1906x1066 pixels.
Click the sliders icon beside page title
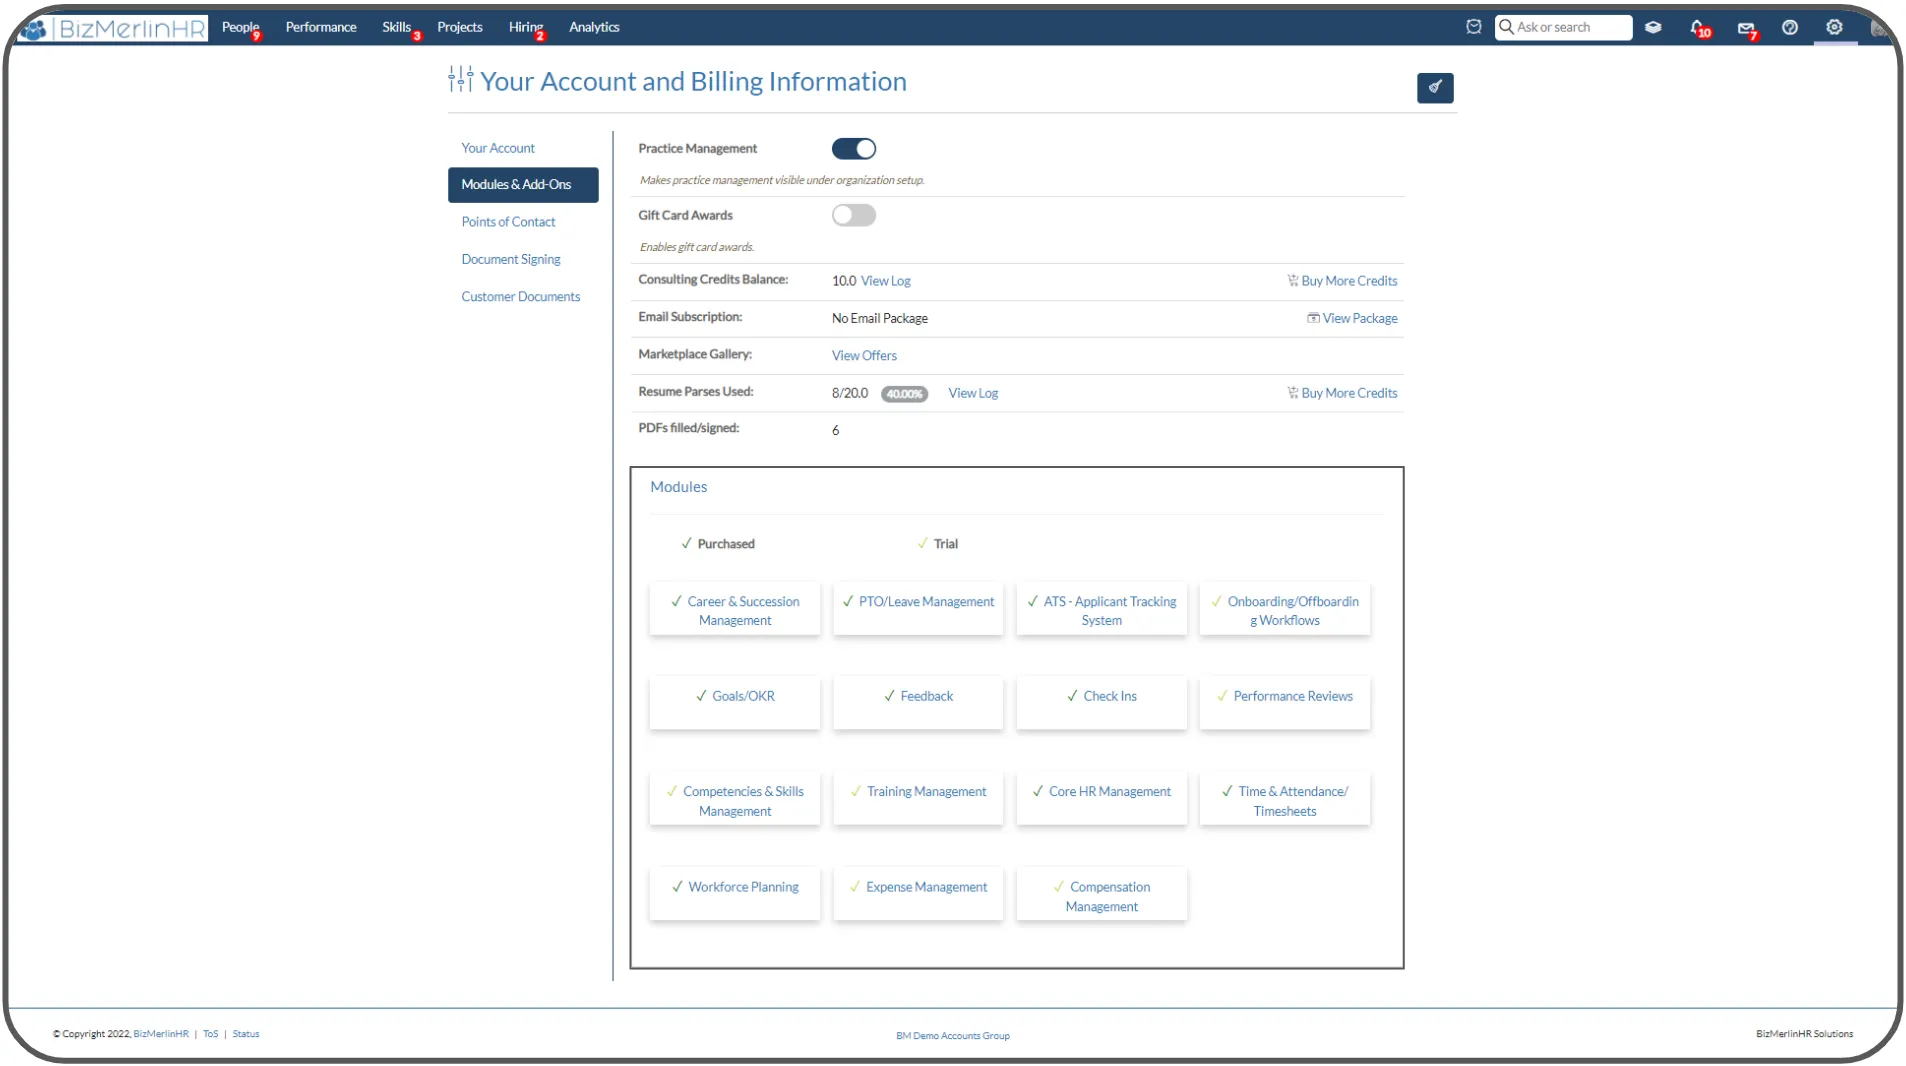click(461, 80)
